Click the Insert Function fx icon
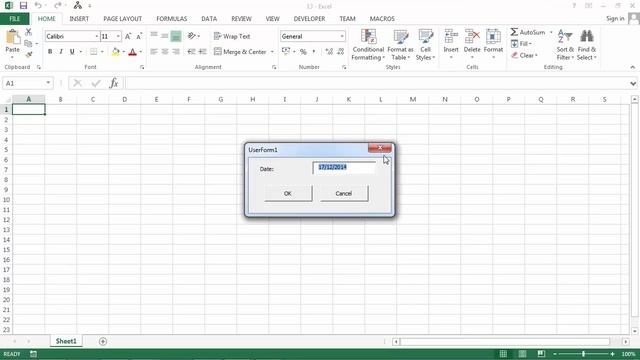 pos(114,83)
